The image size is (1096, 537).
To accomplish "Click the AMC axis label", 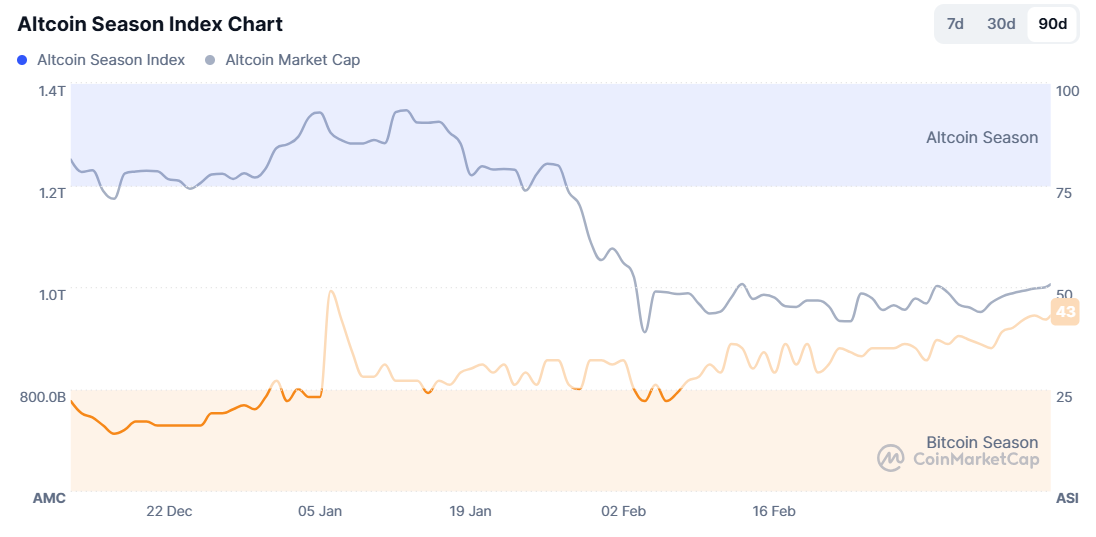I will pyautogui.click(x=49, y=498).
